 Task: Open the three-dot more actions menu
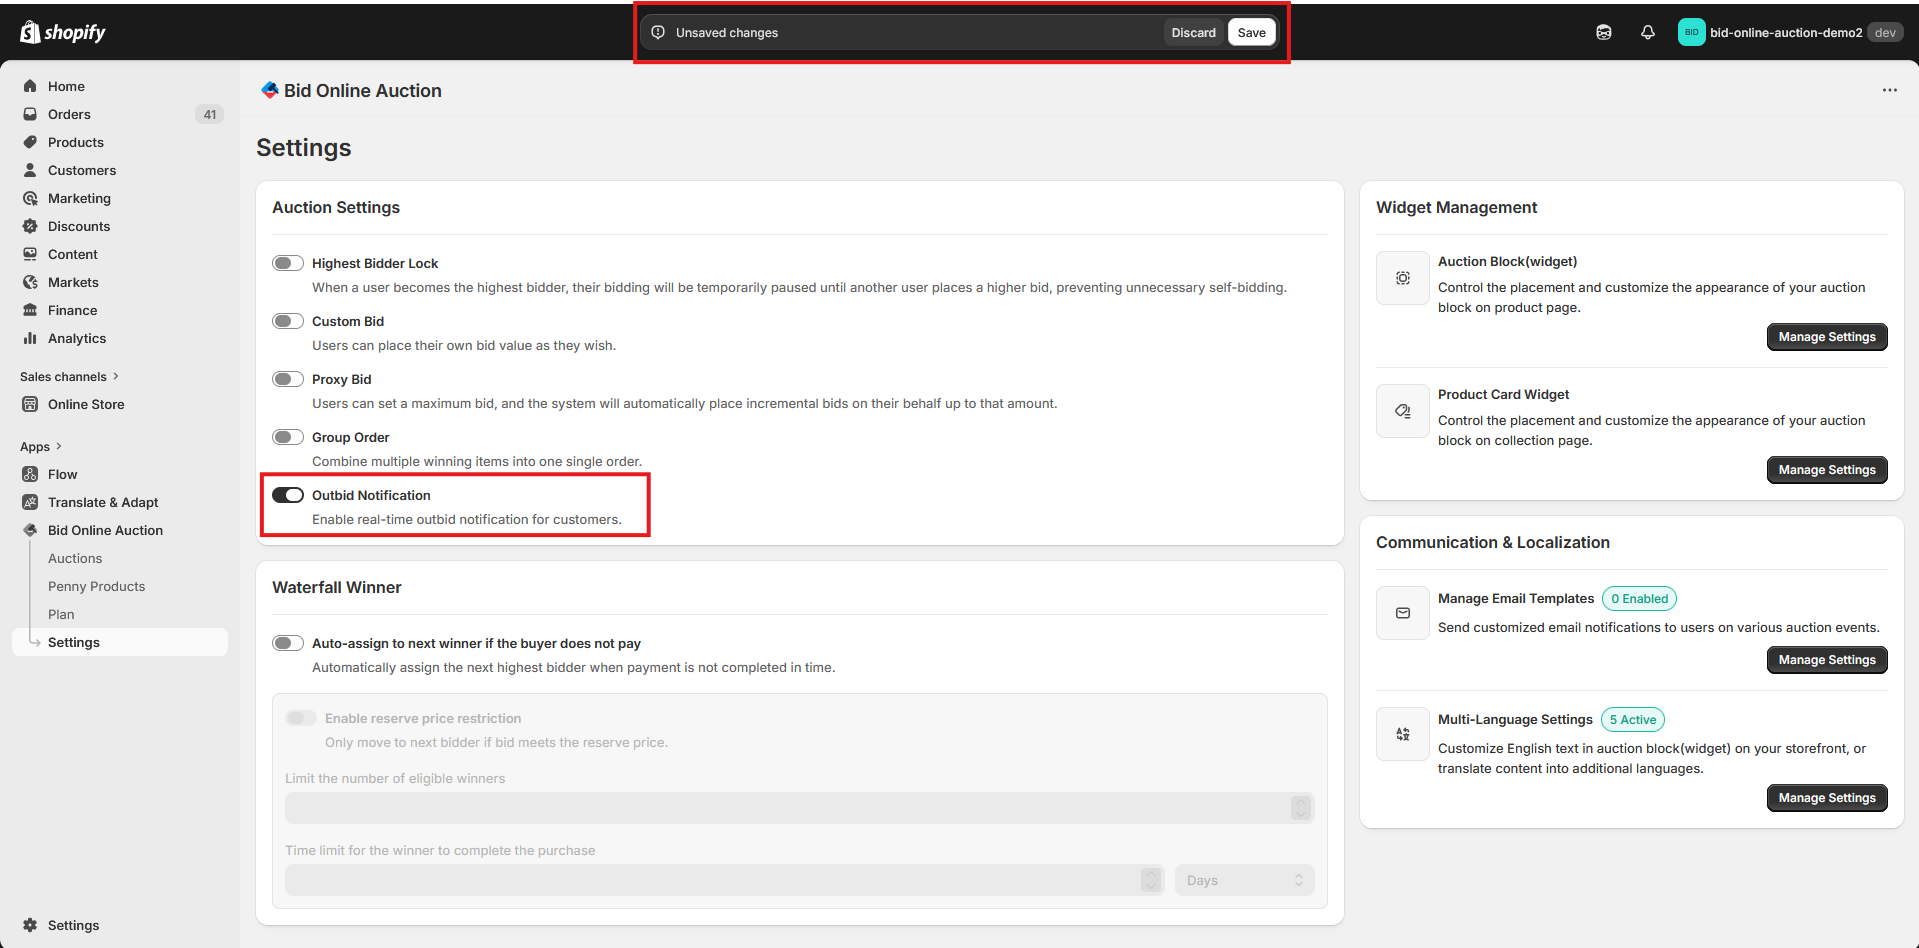click(x=1889, y=90)
